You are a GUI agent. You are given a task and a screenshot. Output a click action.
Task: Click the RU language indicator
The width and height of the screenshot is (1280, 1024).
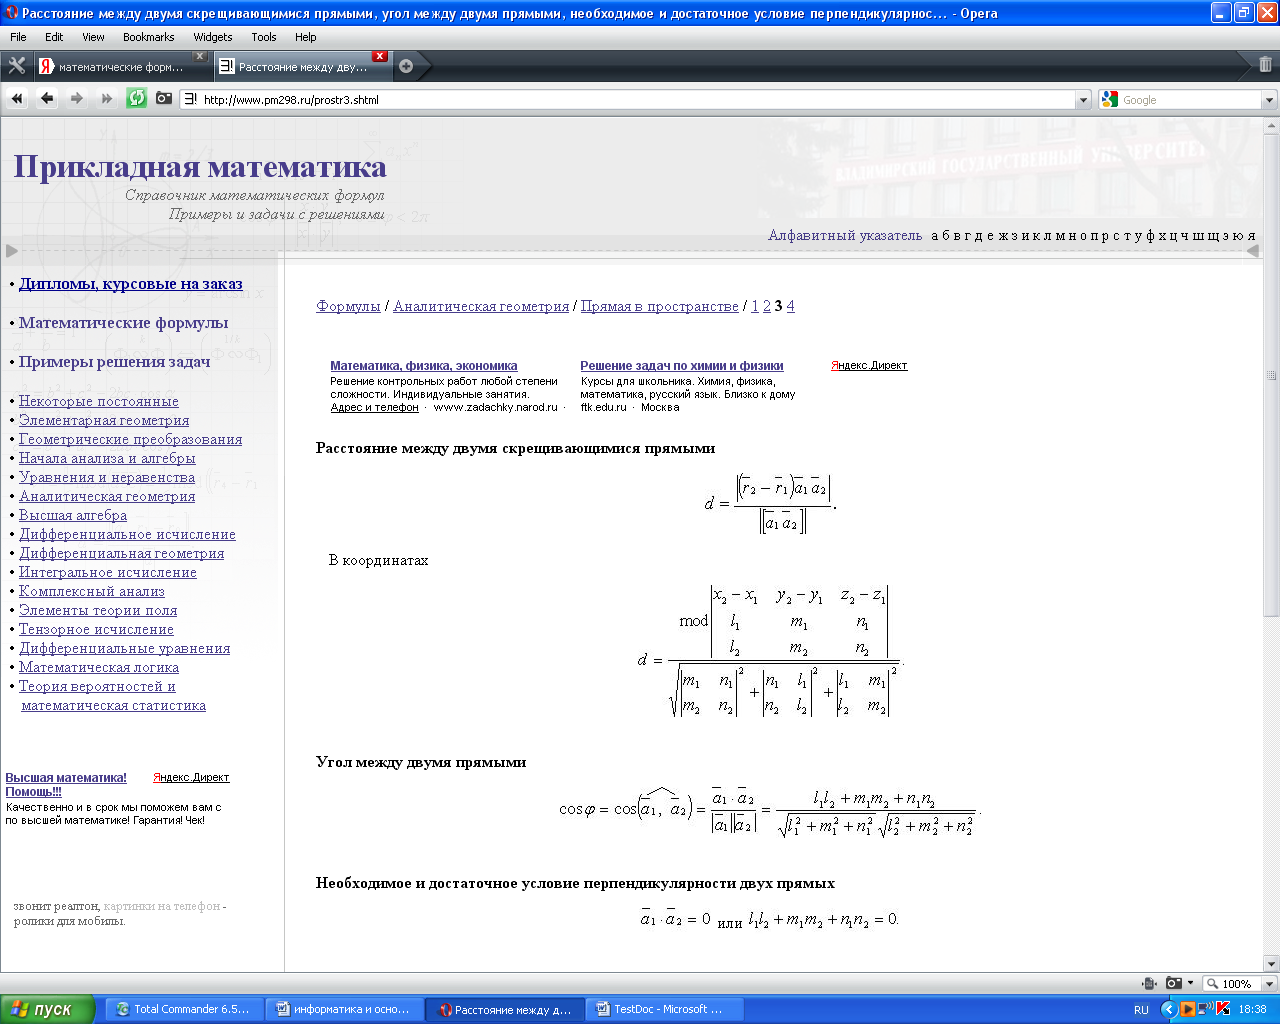[x=1141, y=1010]
